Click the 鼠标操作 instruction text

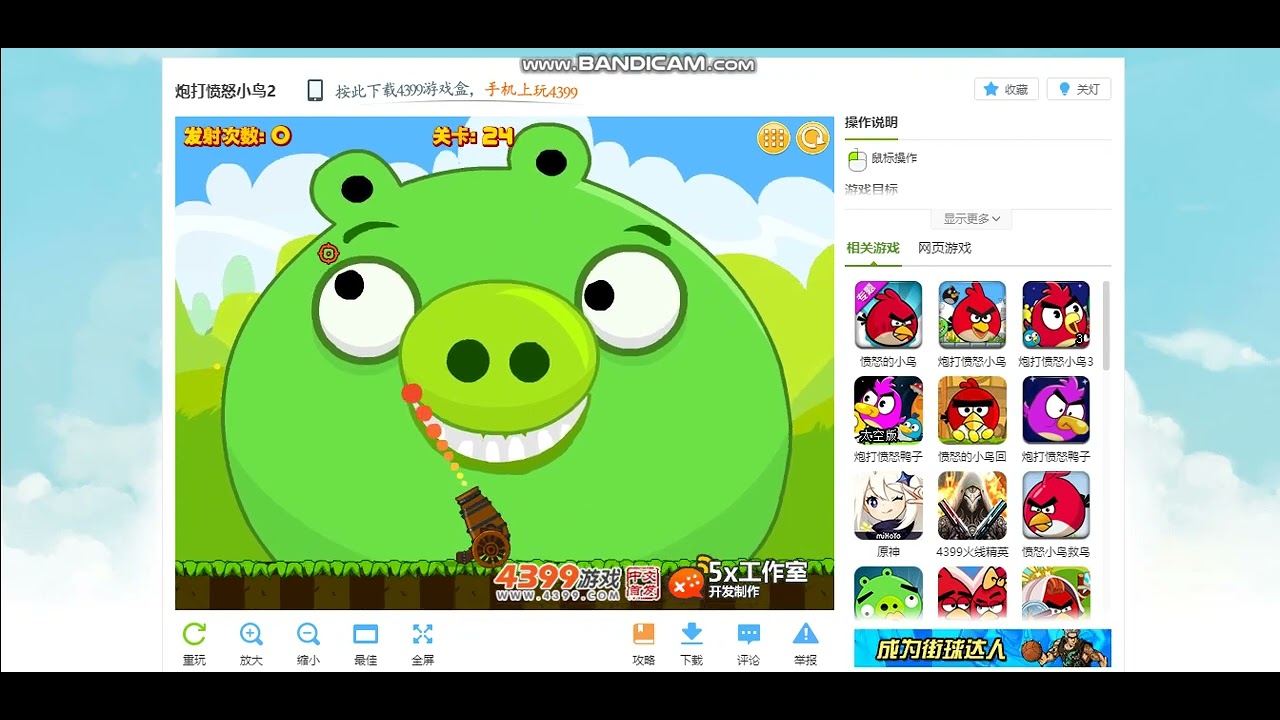point(894,158)
